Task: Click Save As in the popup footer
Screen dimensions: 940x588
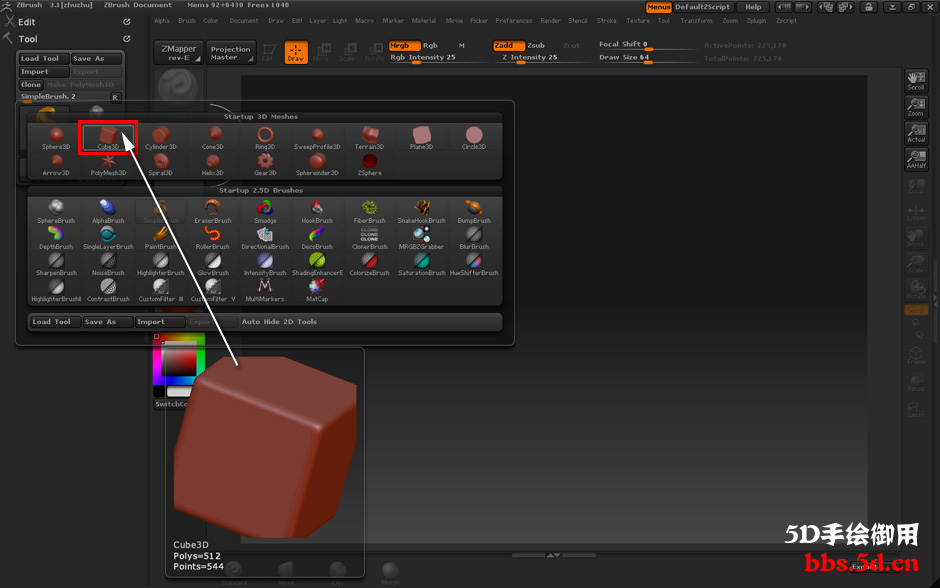Action: tap(108, 322)
